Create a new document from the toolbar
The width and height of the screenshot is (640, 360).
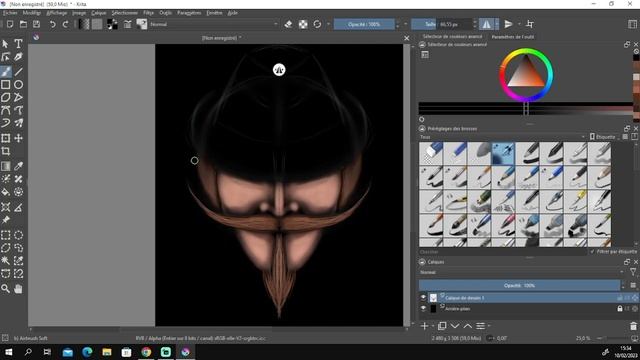(x=10, y=24)
